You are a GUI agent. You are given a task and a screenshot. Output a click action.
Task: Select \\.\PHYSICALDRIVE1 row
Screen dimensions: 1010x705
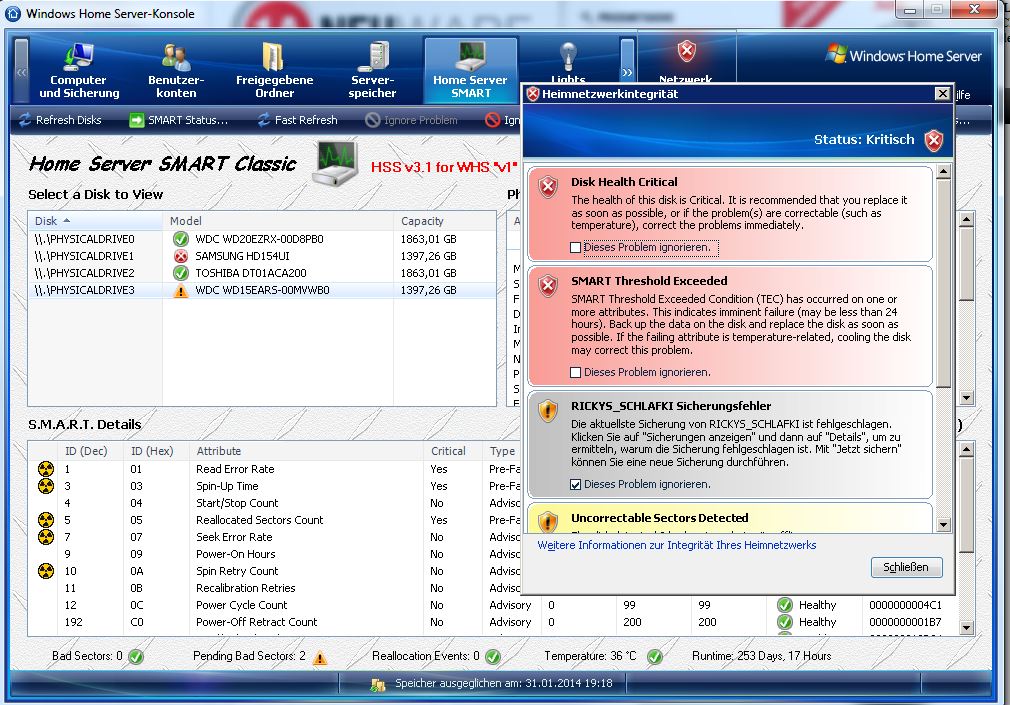[x=262, y=256]
